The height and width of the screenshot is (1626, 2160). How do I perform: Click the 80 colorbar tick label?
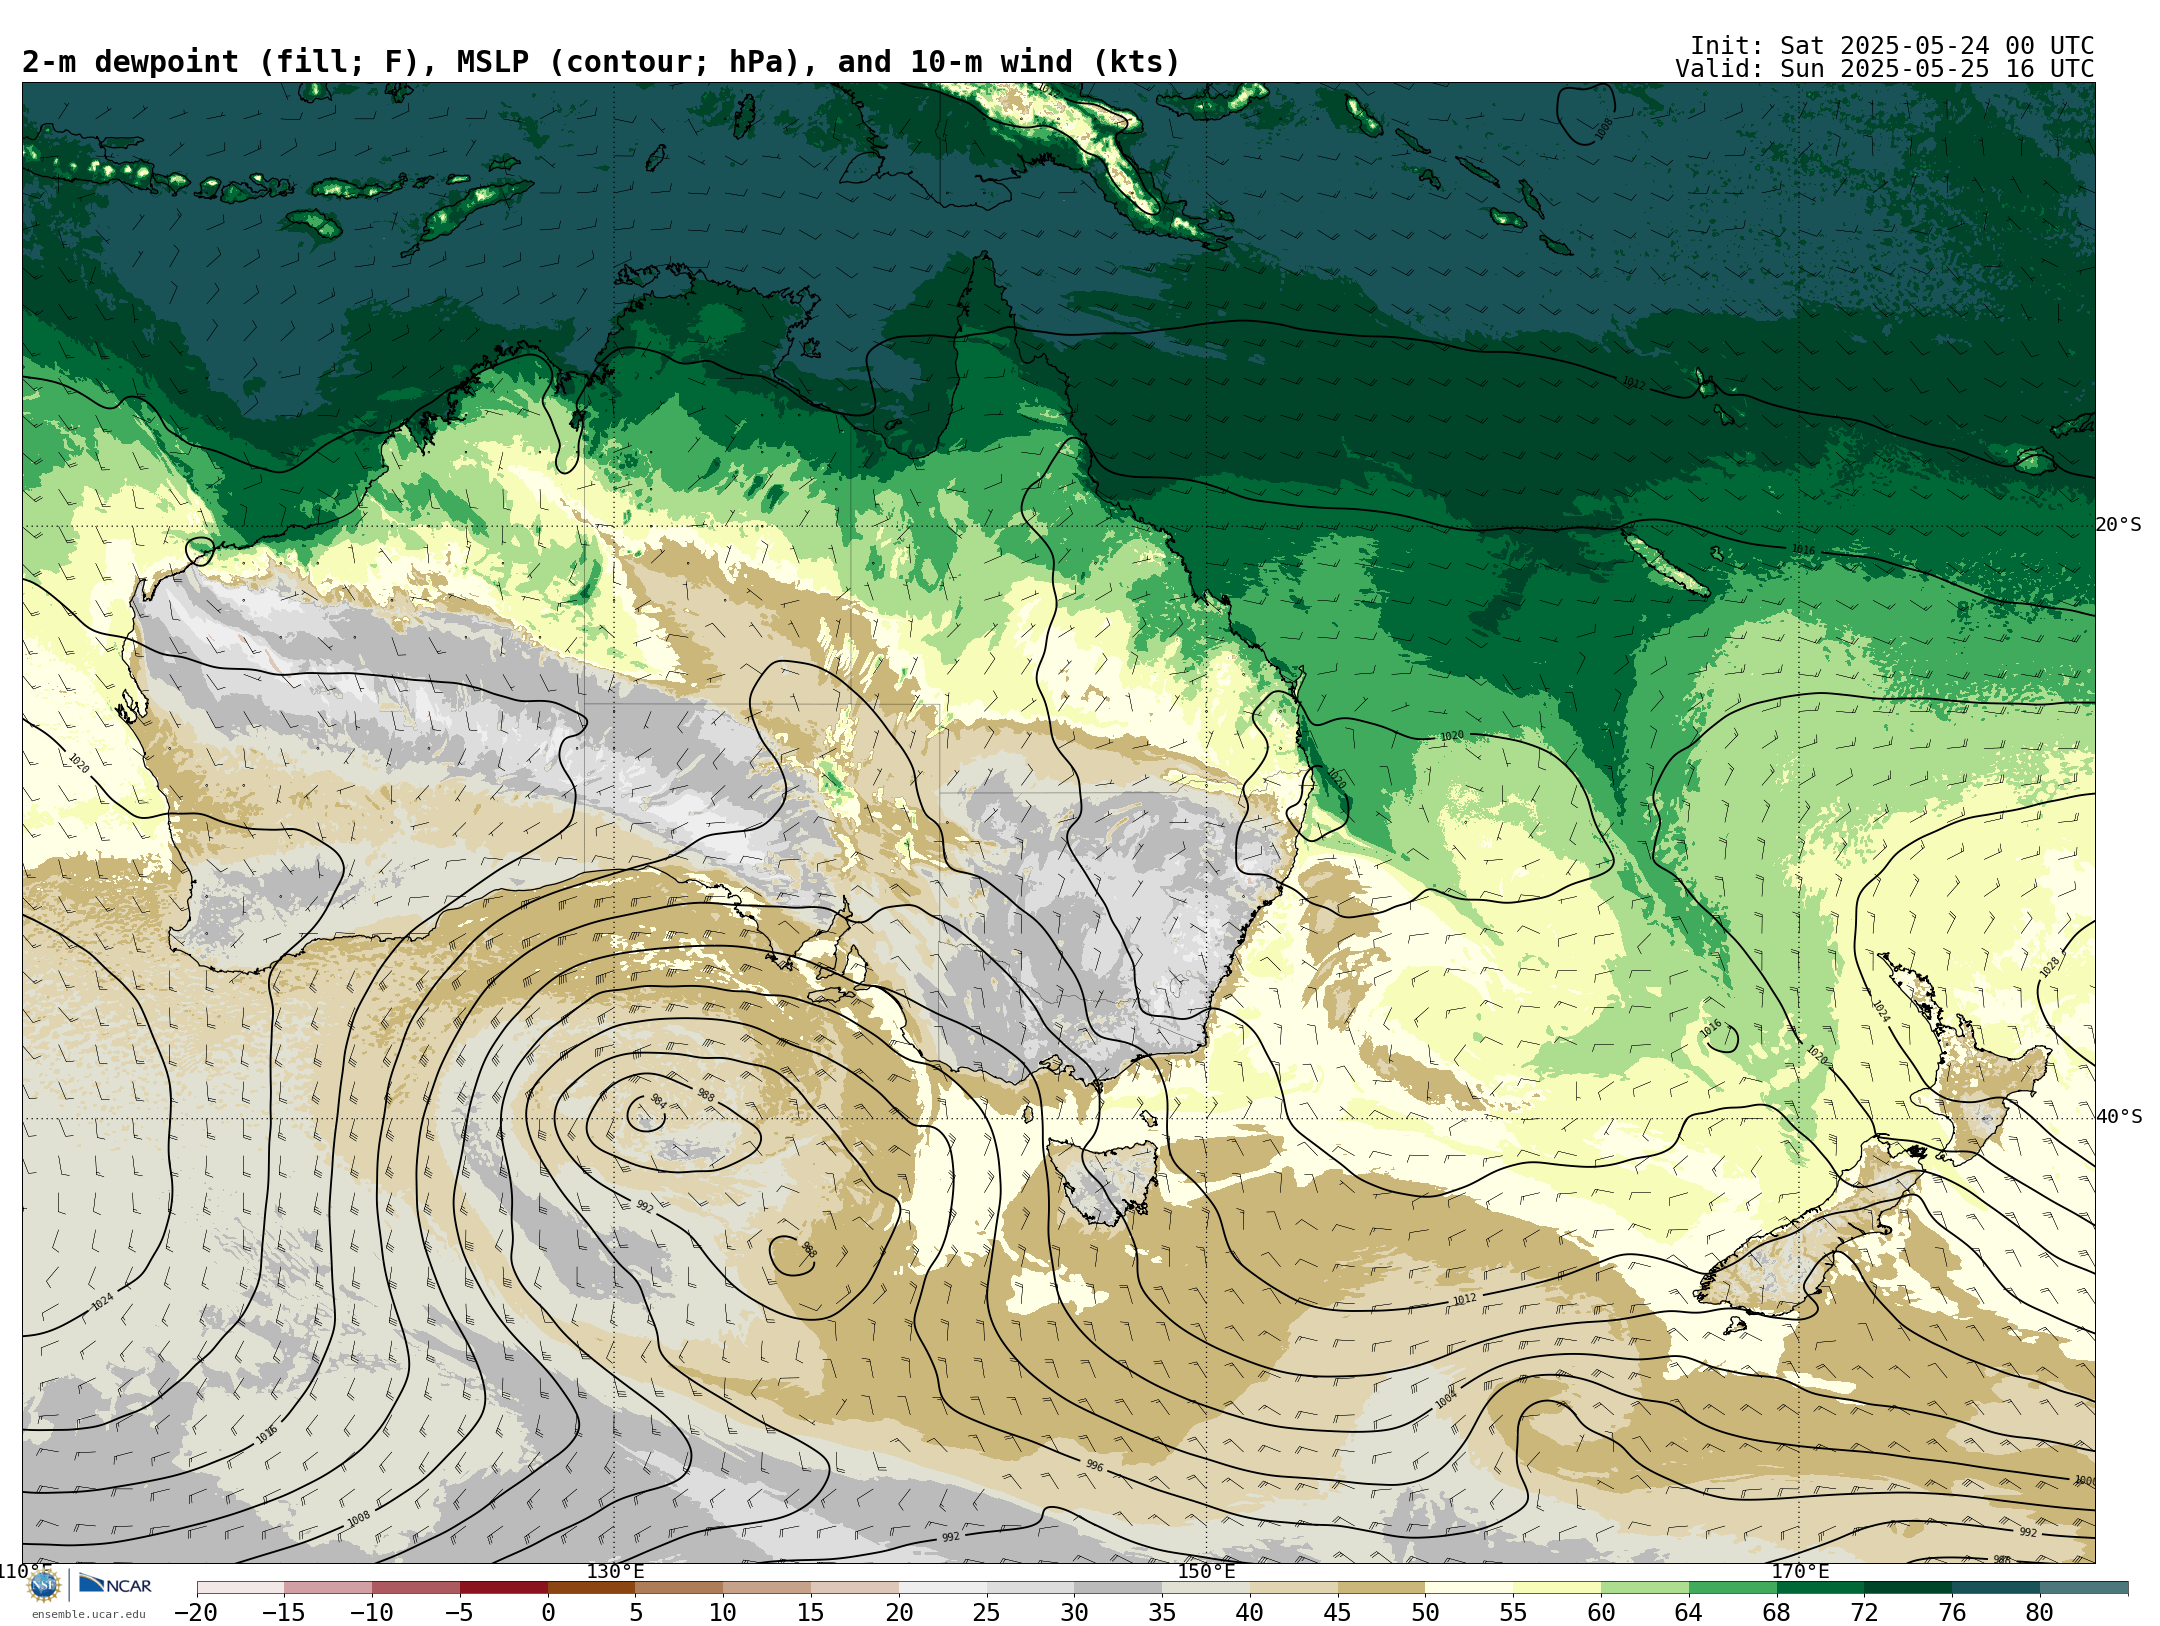point(2040,1612)
